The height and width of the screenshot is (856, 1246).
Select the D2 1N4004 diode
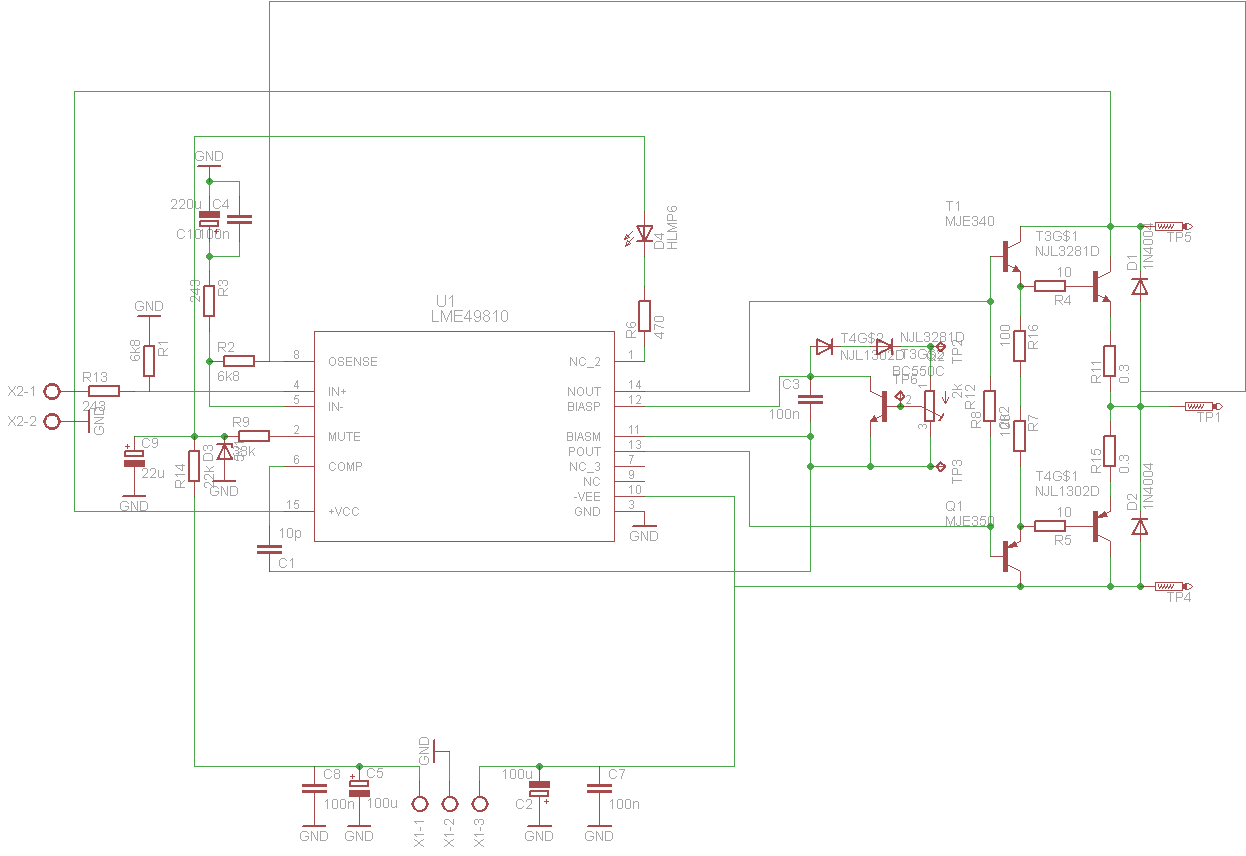(x=1139, y=526)
